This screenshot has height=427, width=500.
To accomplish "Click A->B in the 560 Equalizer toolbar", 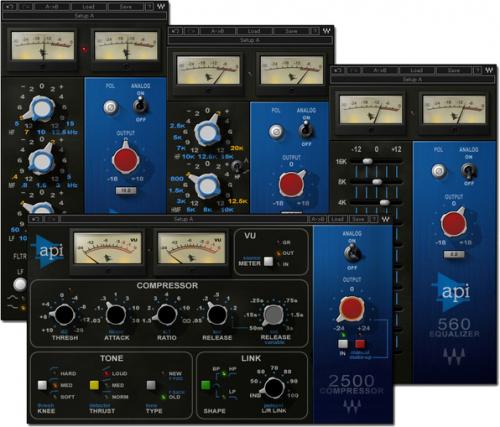I will pyautogui.click(x=380, y=70).
